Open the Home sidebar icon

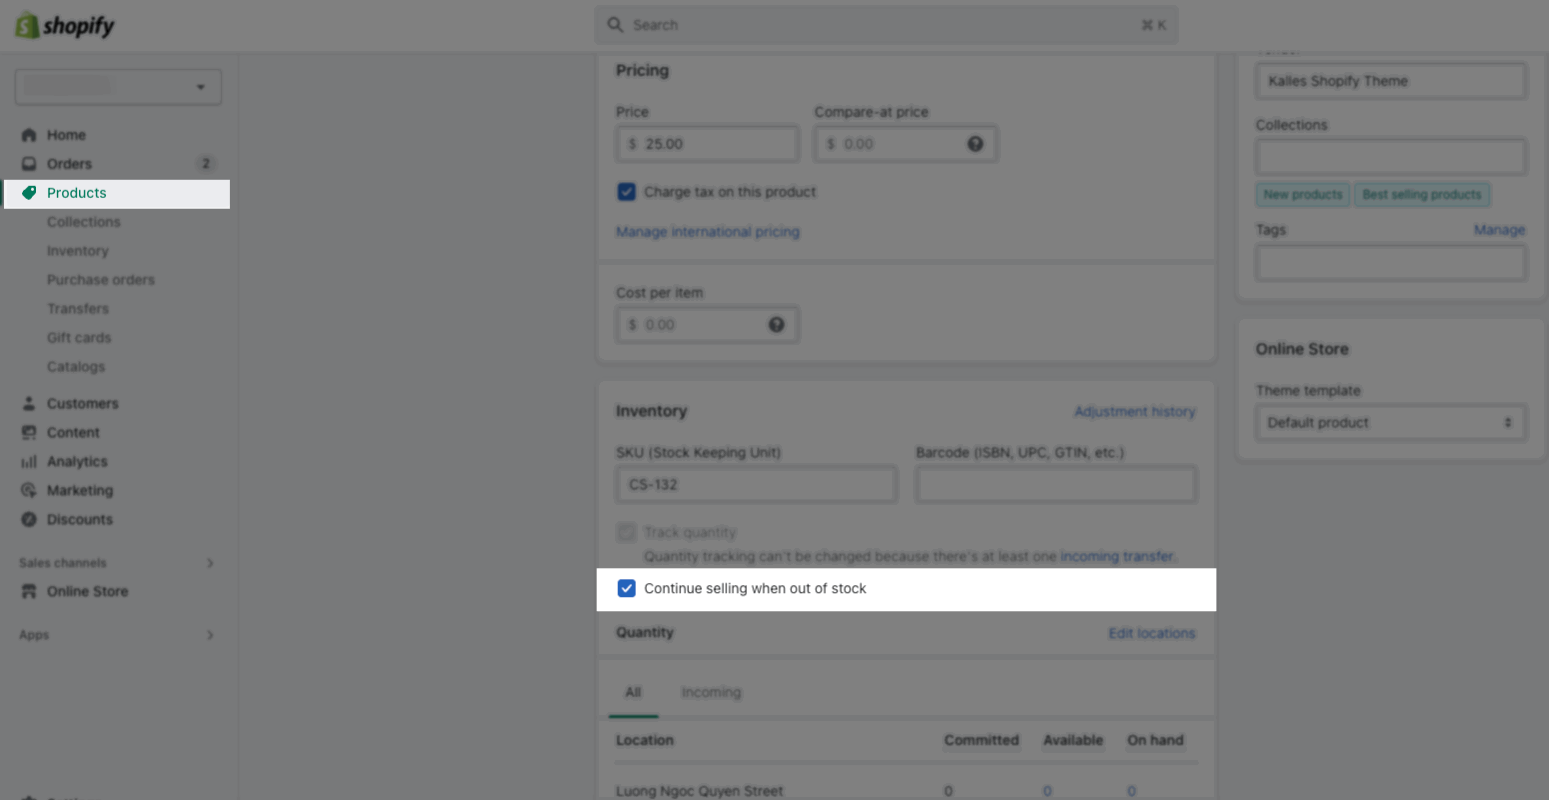pos(29,135)
